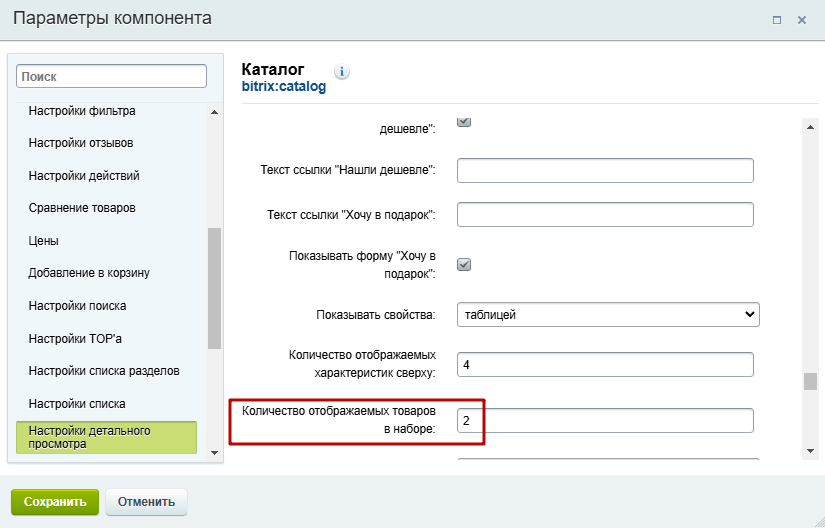Click the Отменить button
825x528 pixels.
pos(146,502)
